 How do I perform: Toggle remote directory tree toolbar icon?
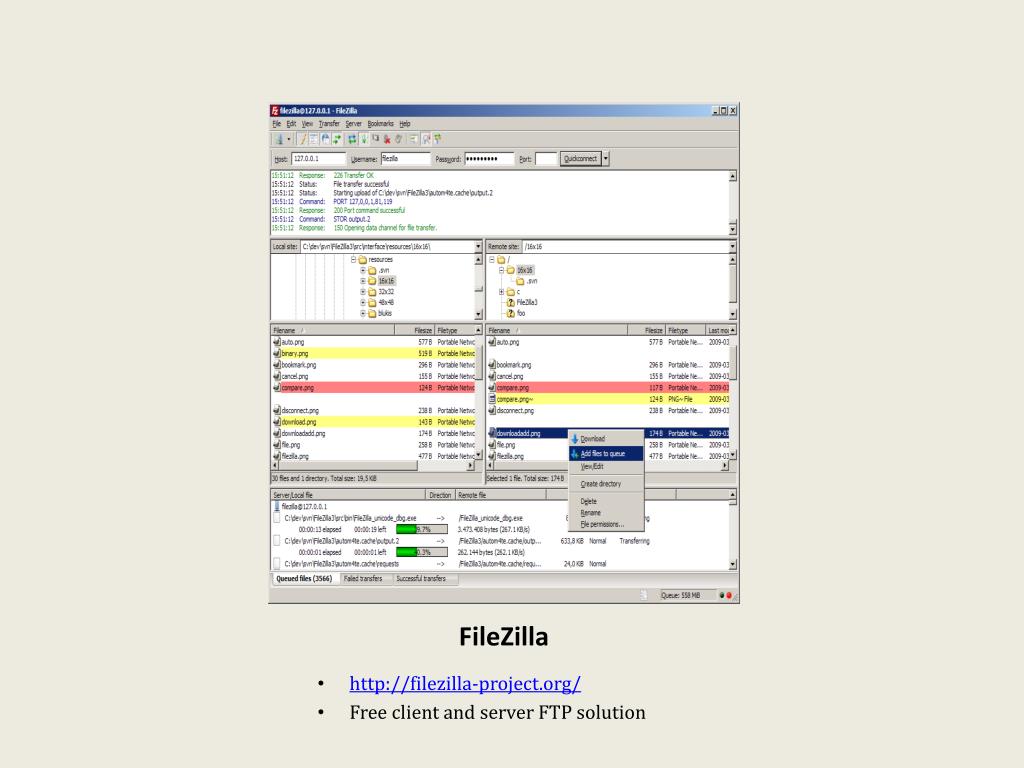point(325,139)
